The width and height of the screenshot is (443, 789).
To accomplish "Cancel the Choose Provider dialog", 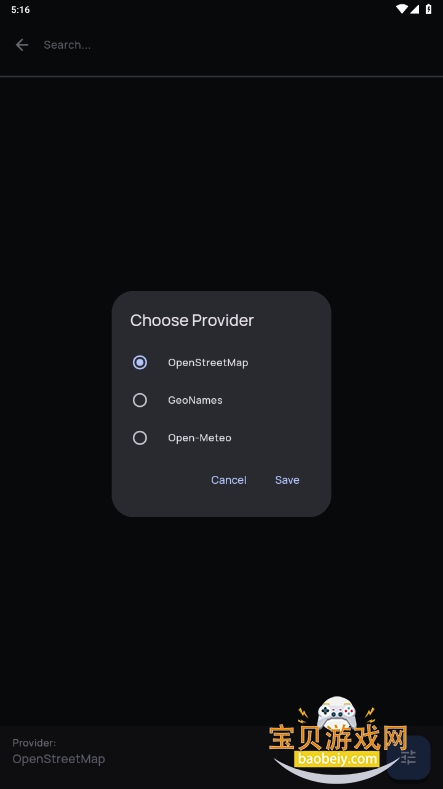I will (x=229, y=480).
